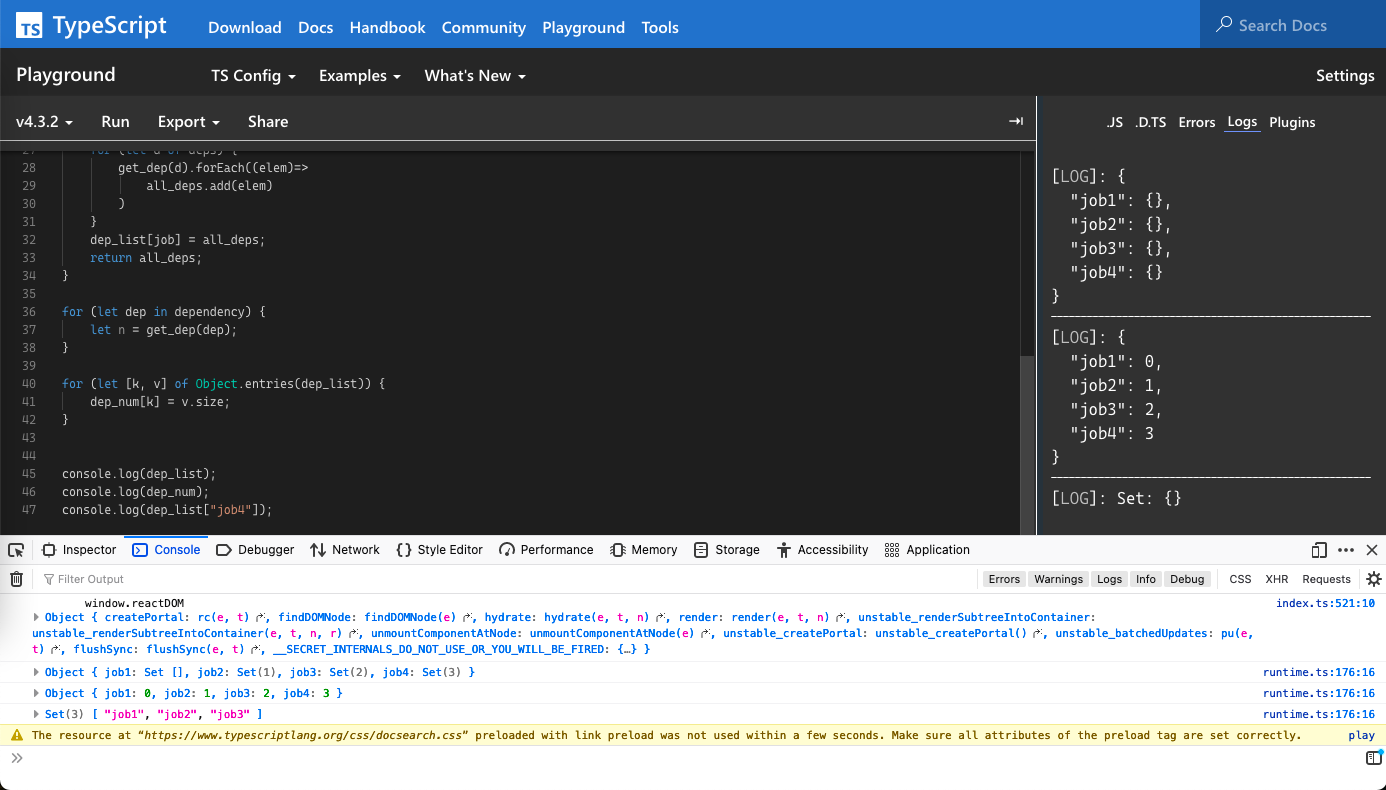Activate the element picker icon in devtools
This screenshot has height=790, width=1386.
coord(16,550)
